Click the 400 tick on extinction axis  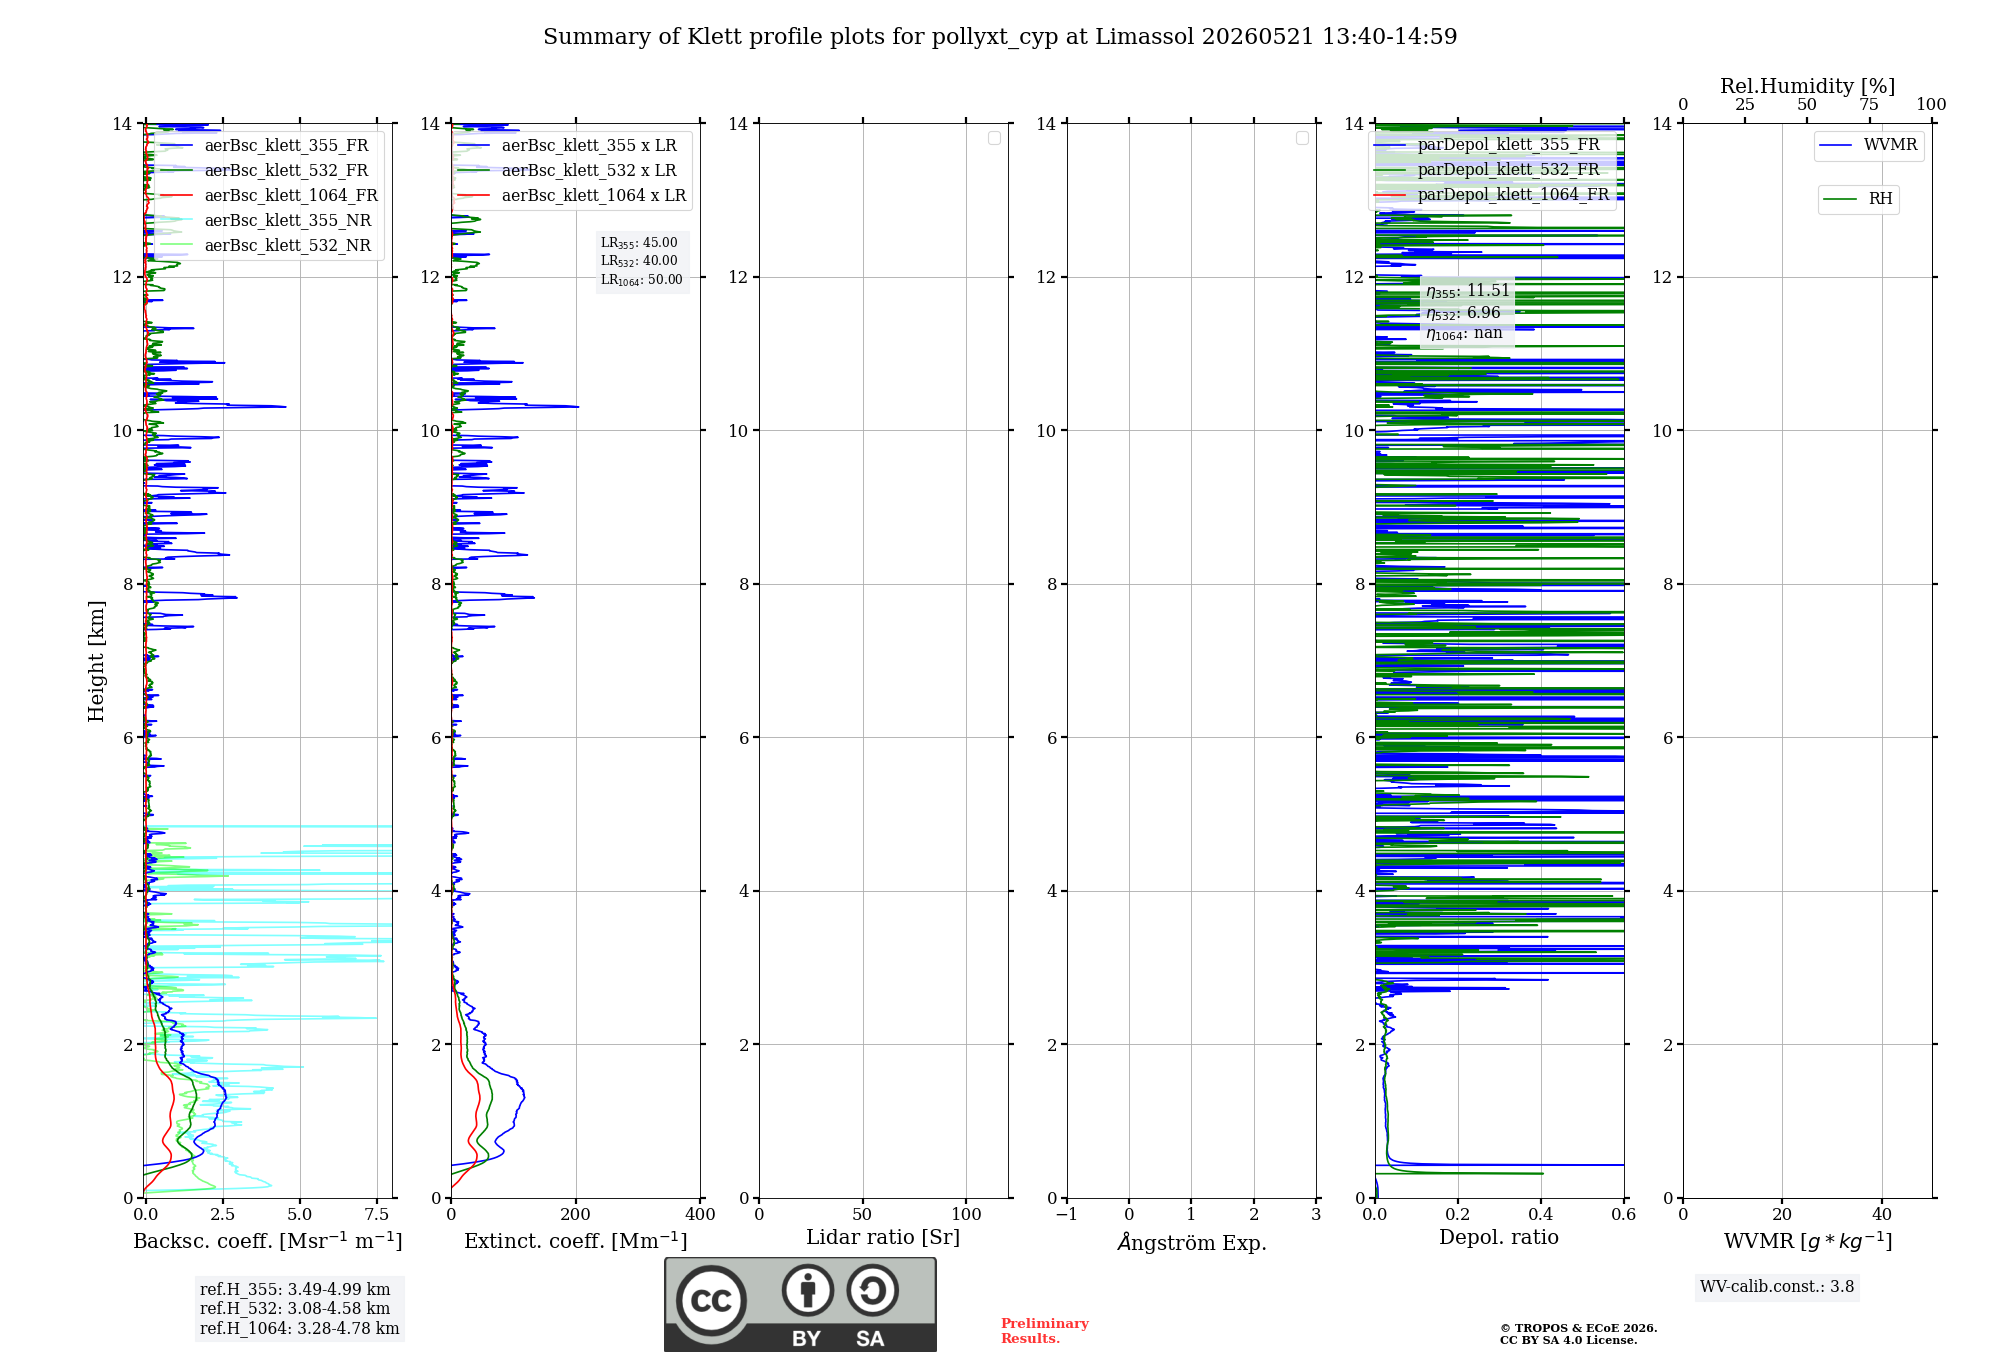pyautogui.click(x=701, y=1214)
